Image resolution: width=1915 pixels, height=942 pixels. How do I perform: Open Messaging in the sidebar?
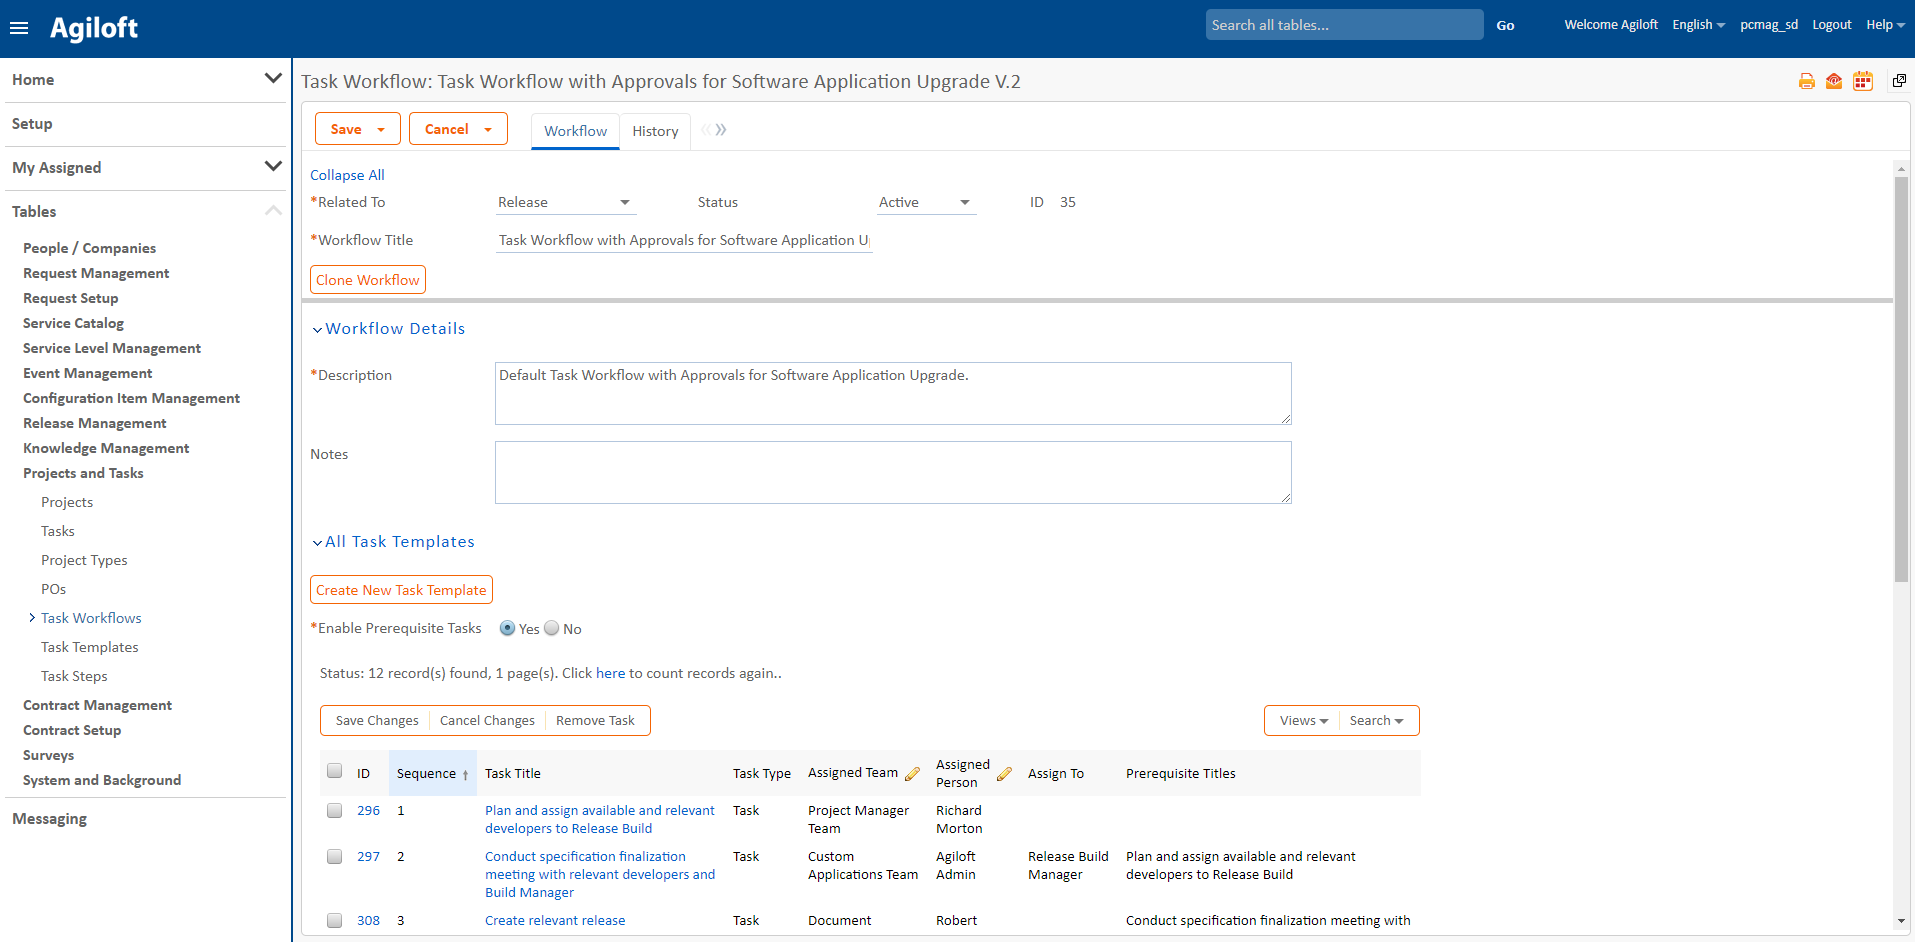click(x=50, y=819)
